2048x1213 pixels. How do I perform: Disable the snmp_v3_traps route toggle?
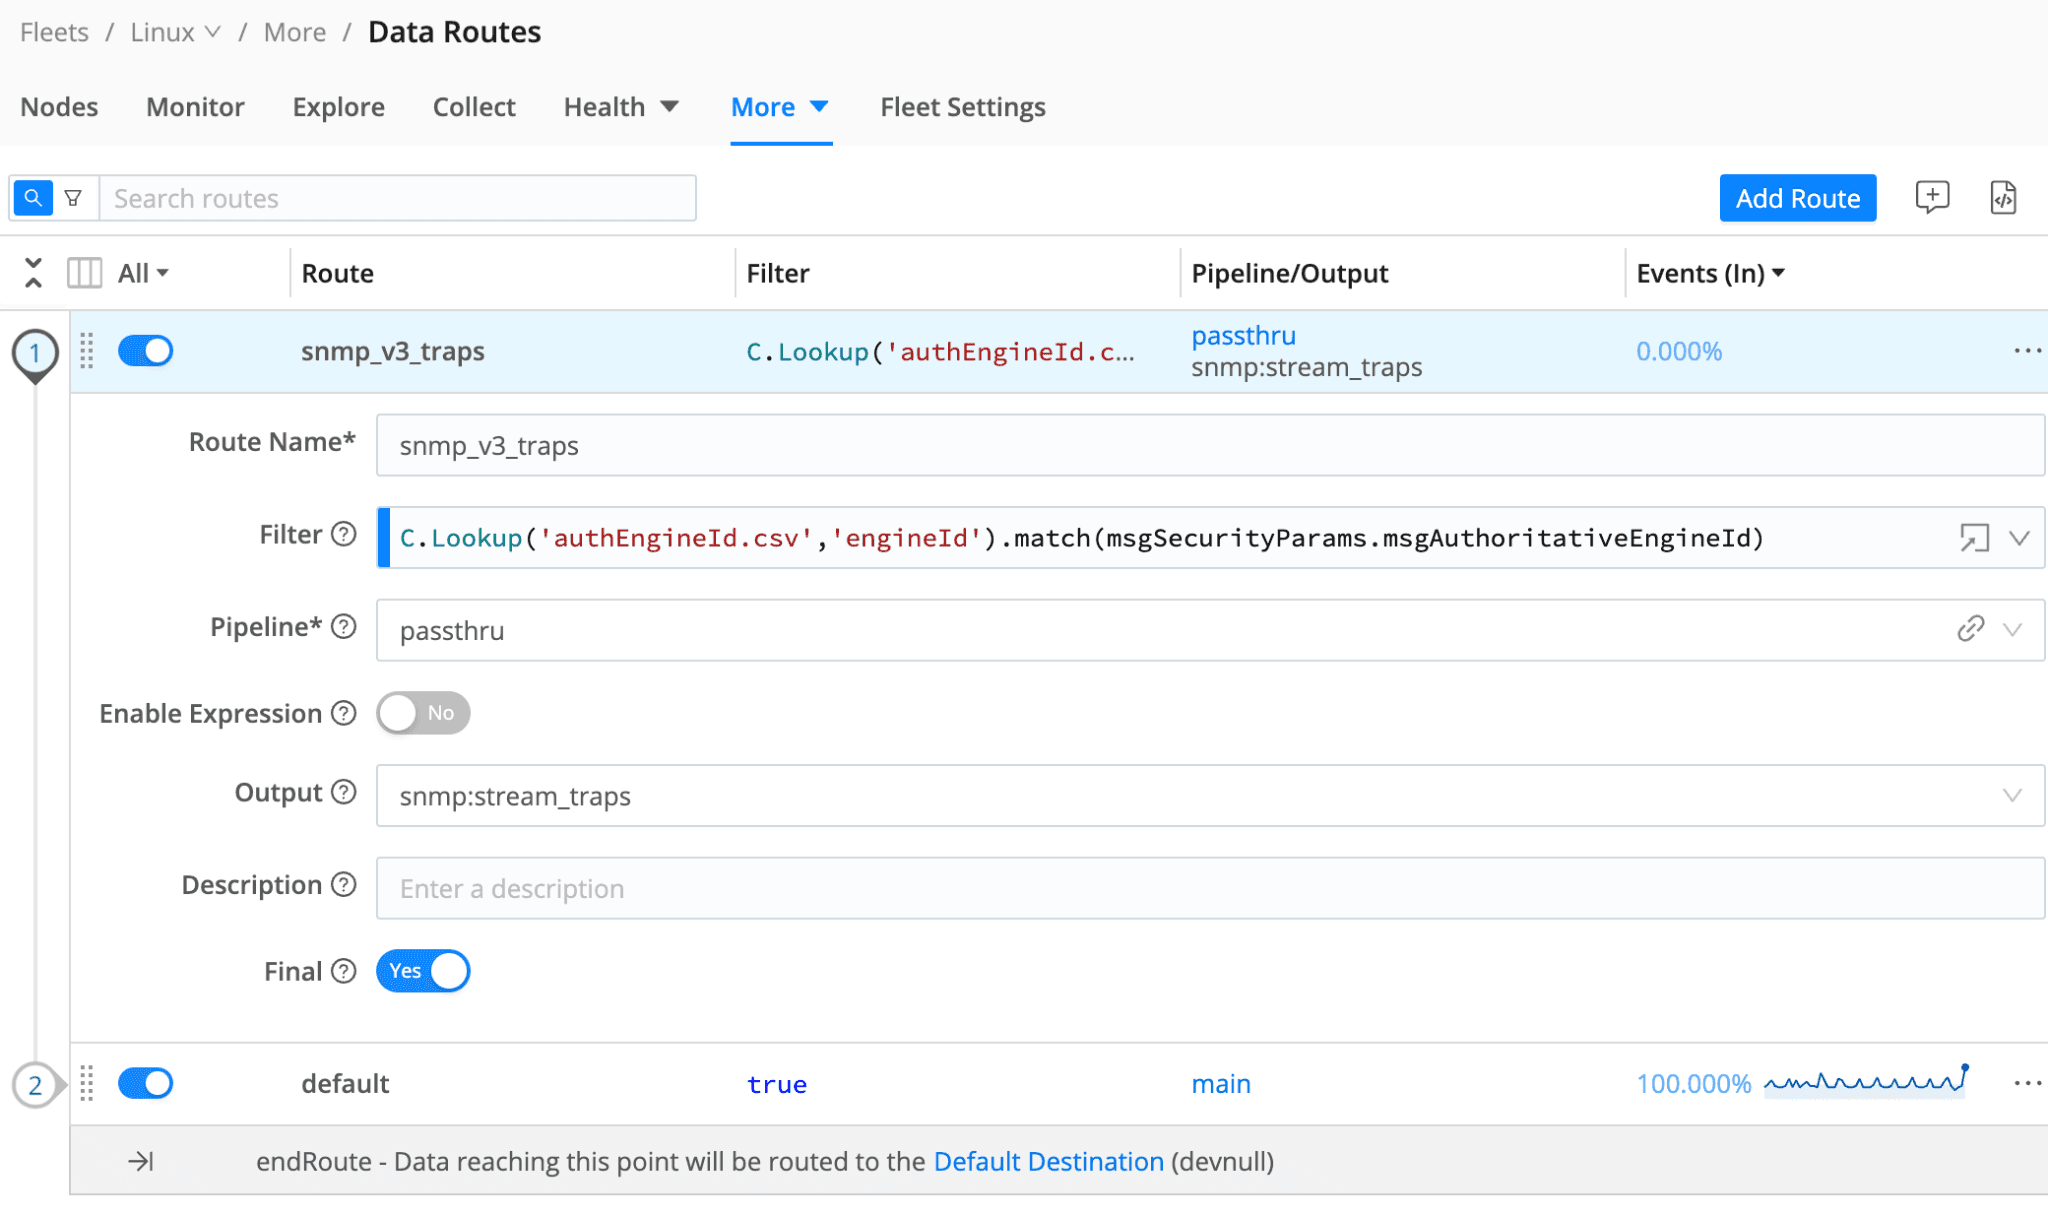146,351
